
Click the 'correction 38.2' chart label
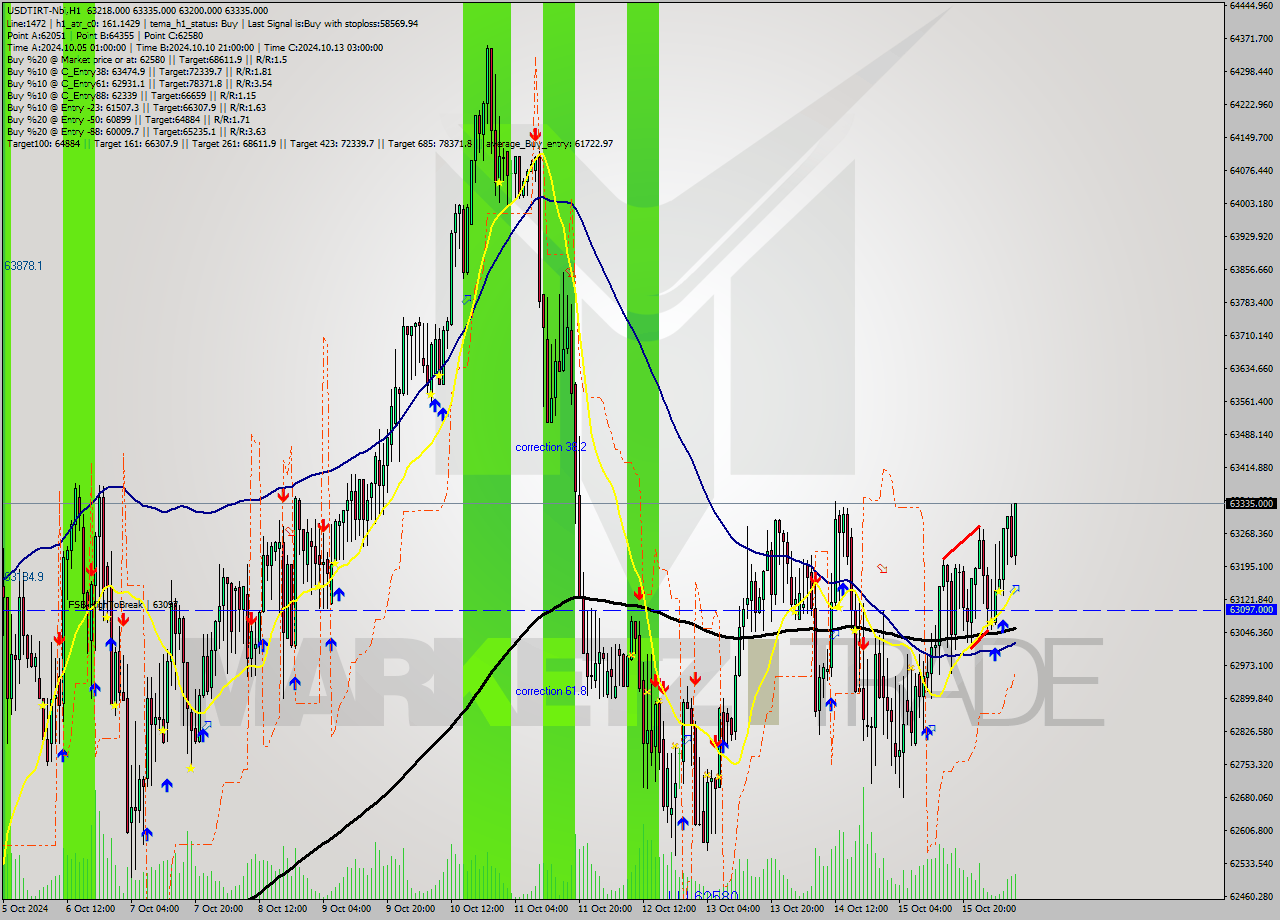[551, 447]
